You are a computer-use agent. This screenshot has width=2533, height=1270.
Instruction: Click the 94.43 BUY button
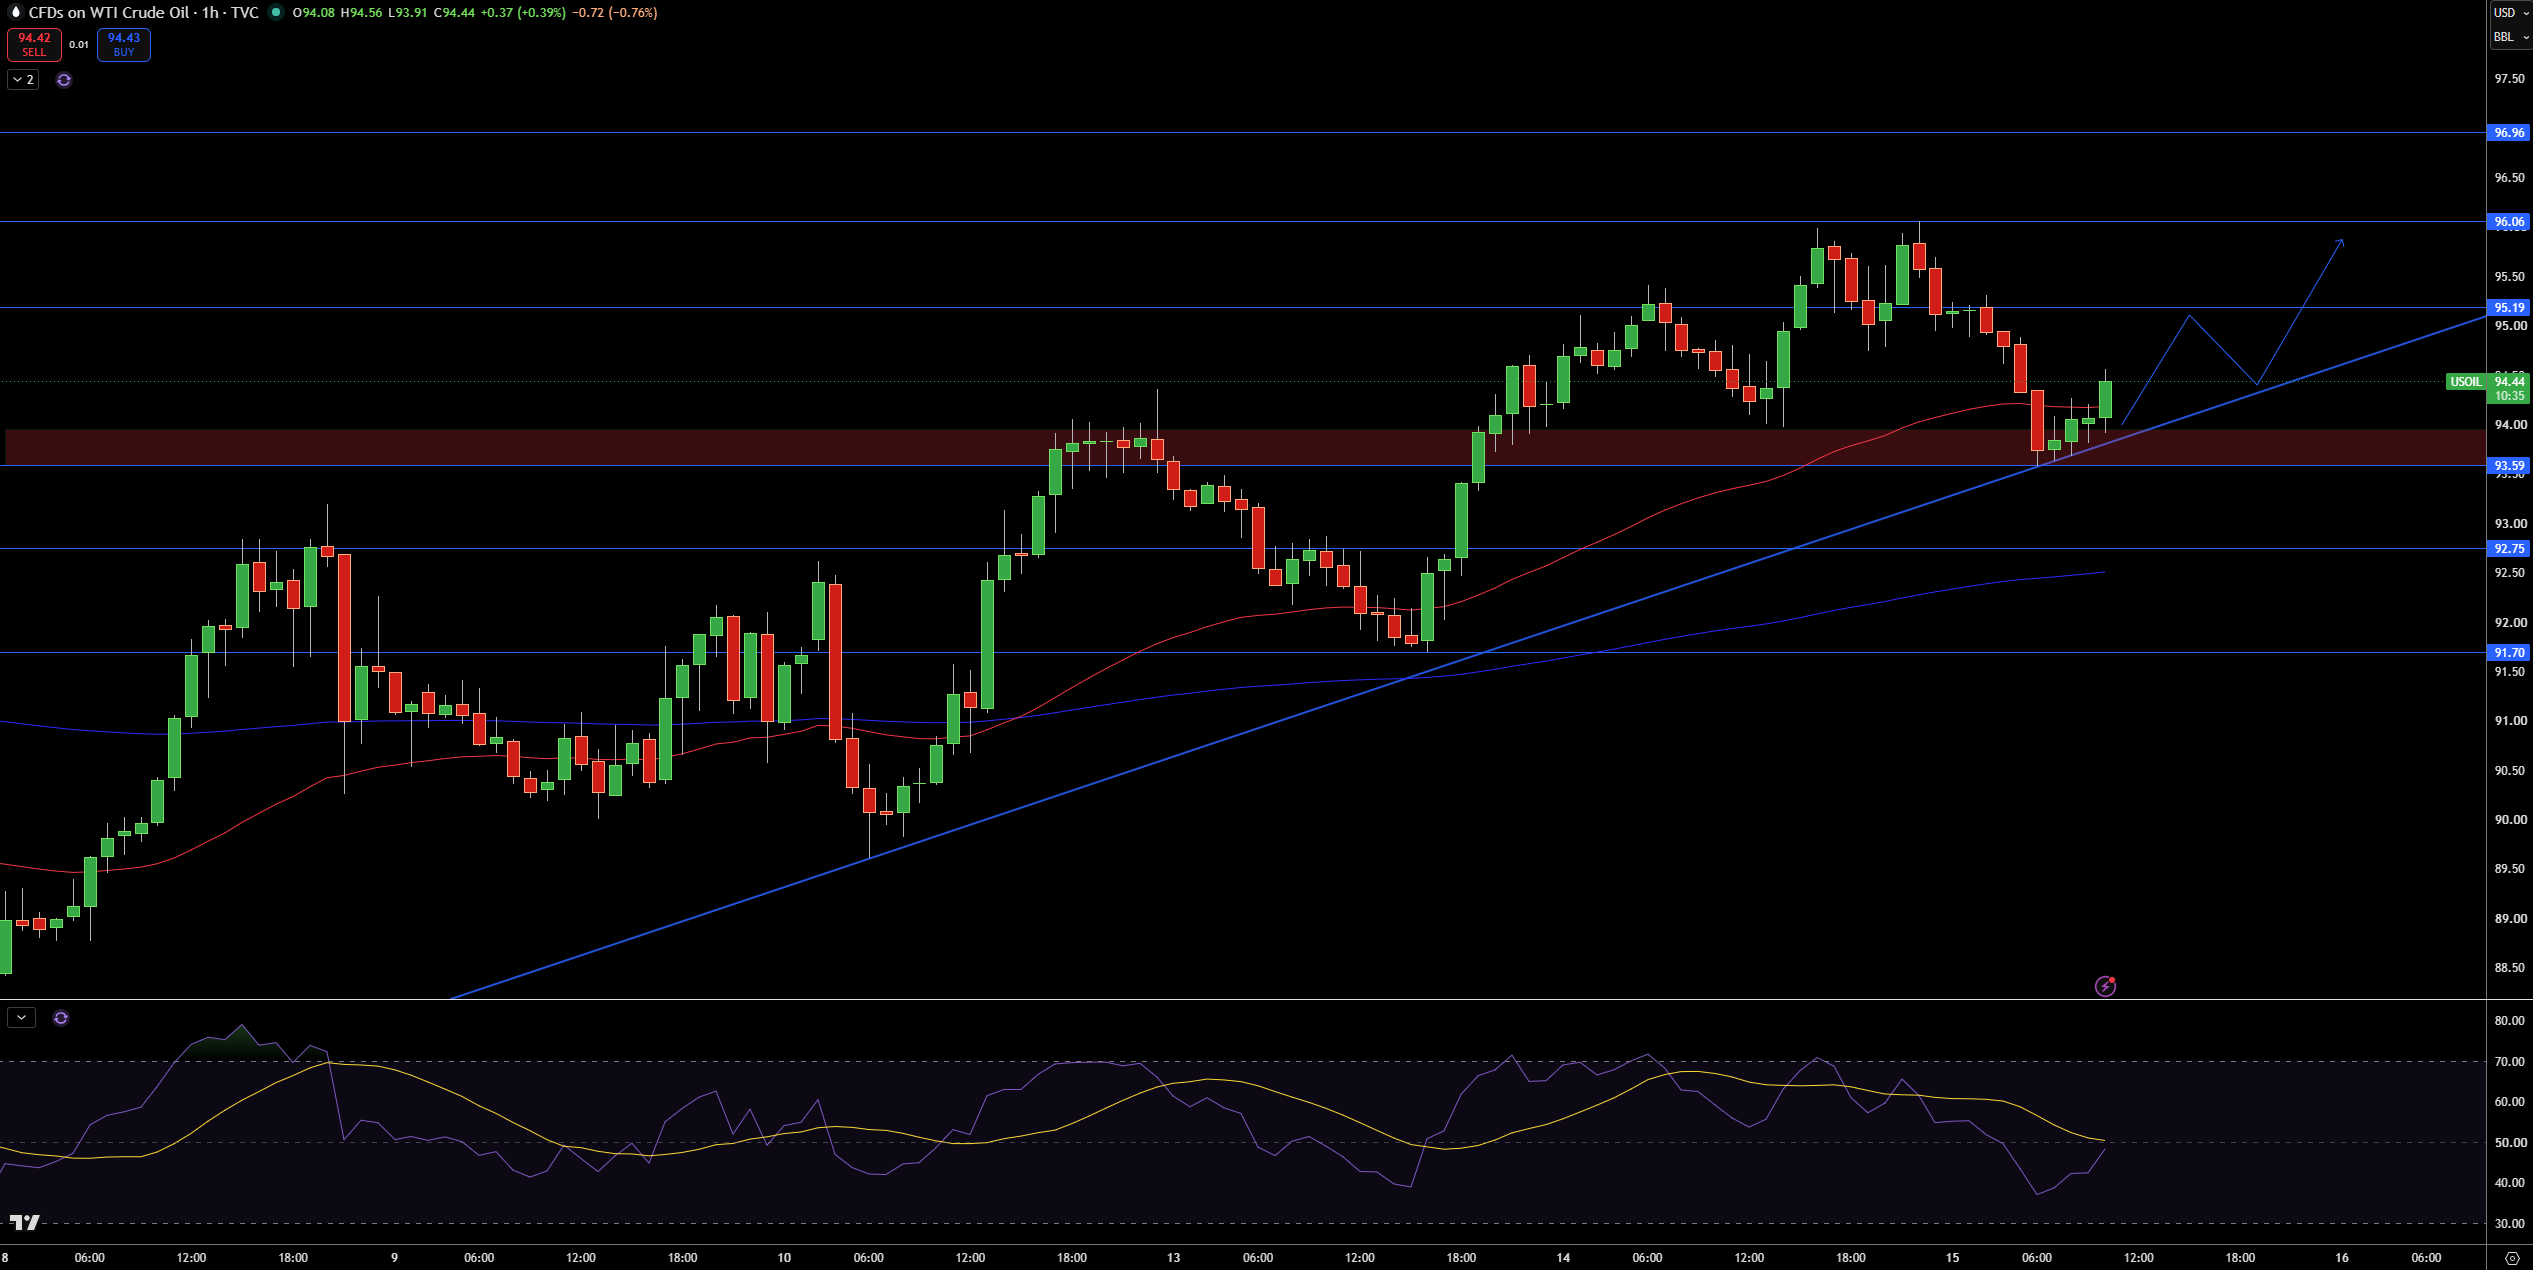point(124,45)
